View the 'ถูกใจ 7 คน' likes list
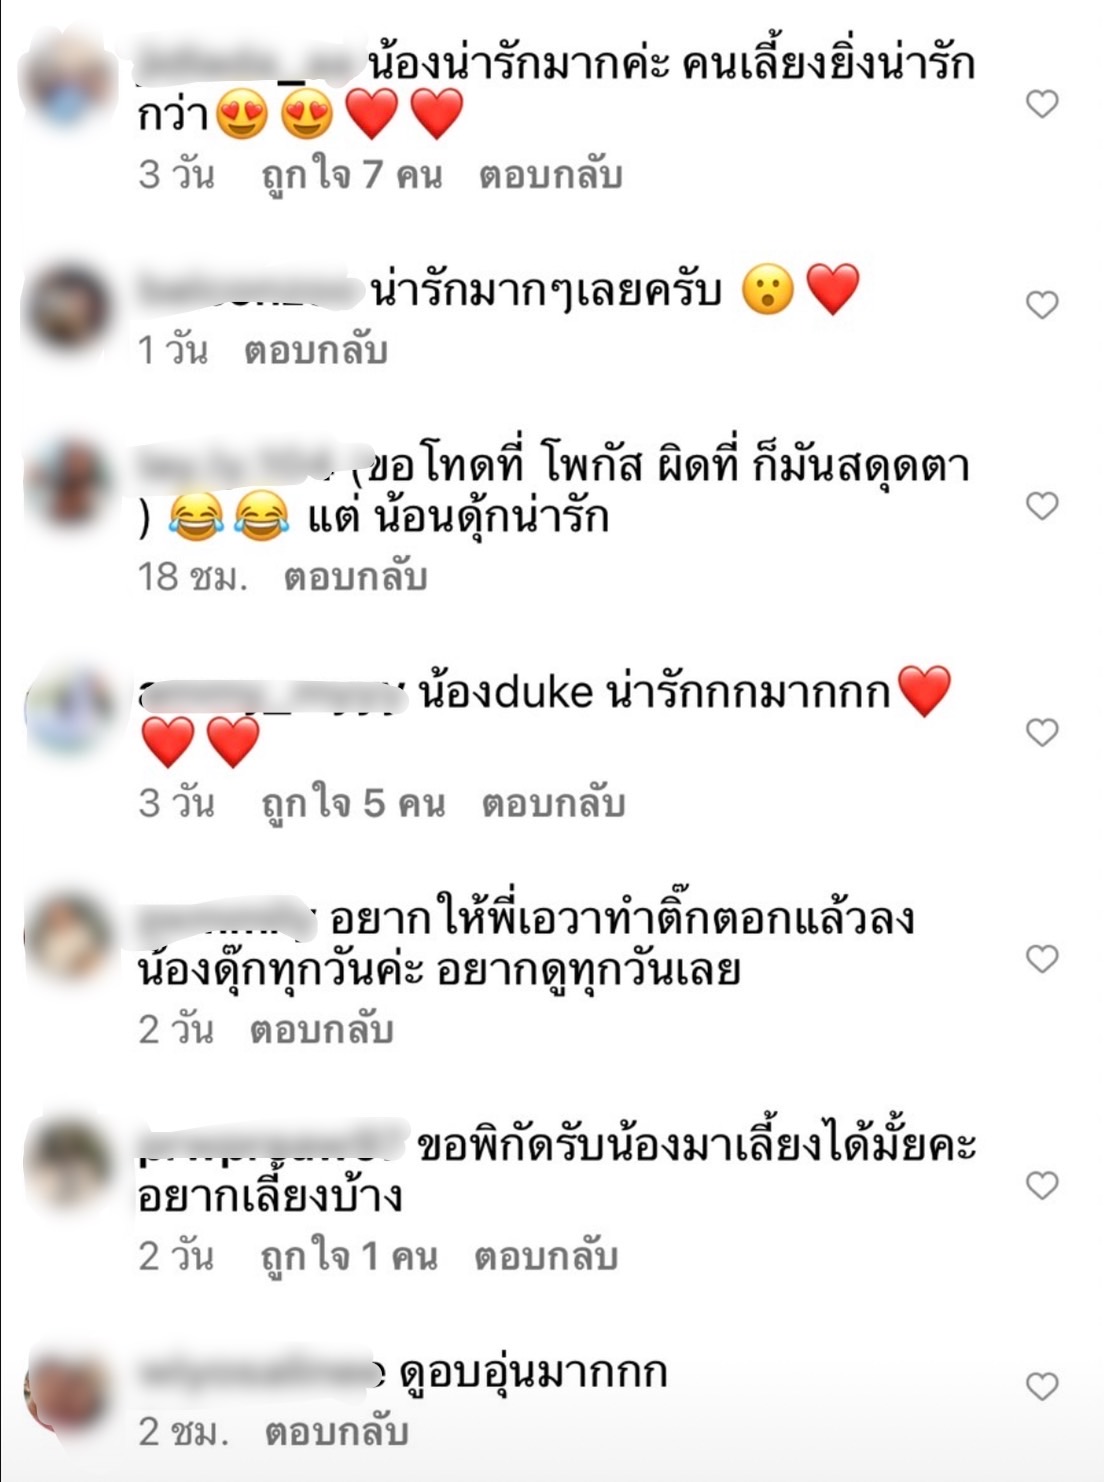The image size is (1104, 1482). pyautogui.click(x=351, y=175)
